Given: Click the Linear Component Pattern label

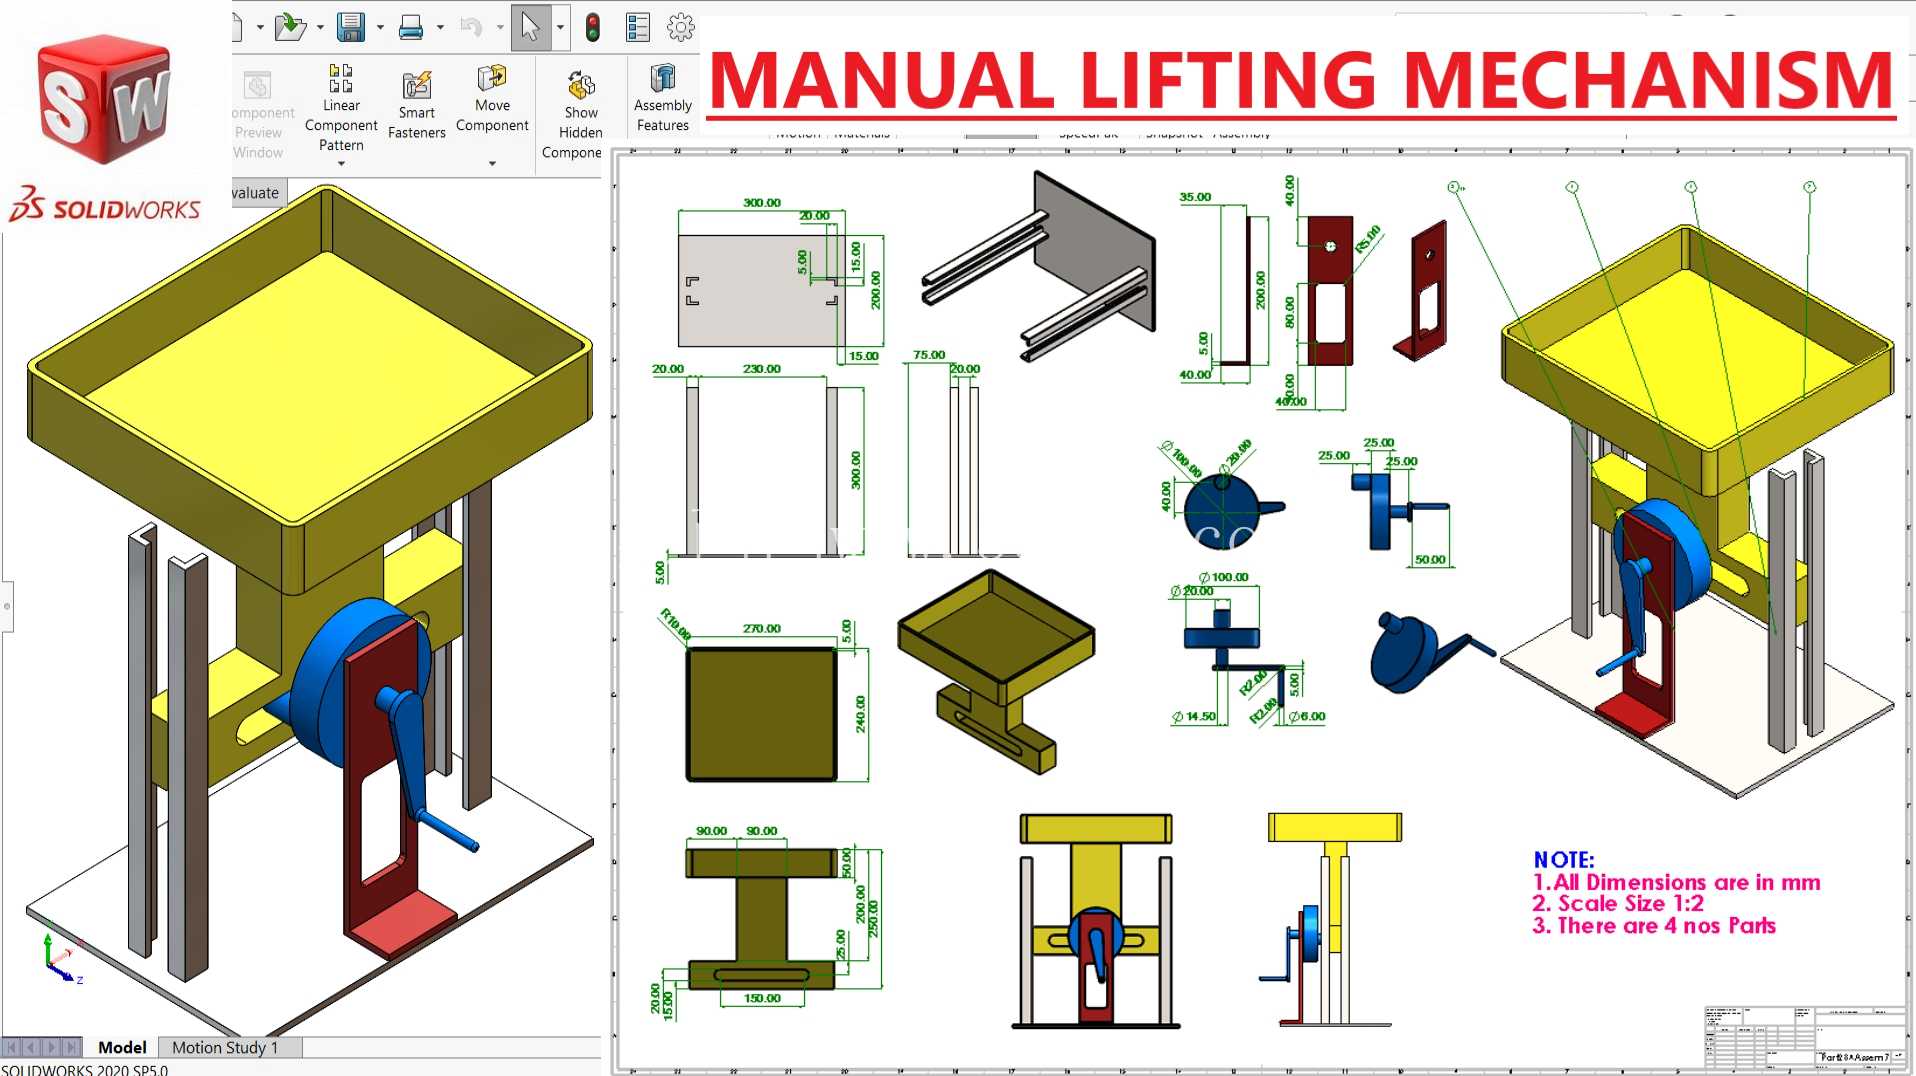Looking at the screenshot, I should click(x=341, y=125).
